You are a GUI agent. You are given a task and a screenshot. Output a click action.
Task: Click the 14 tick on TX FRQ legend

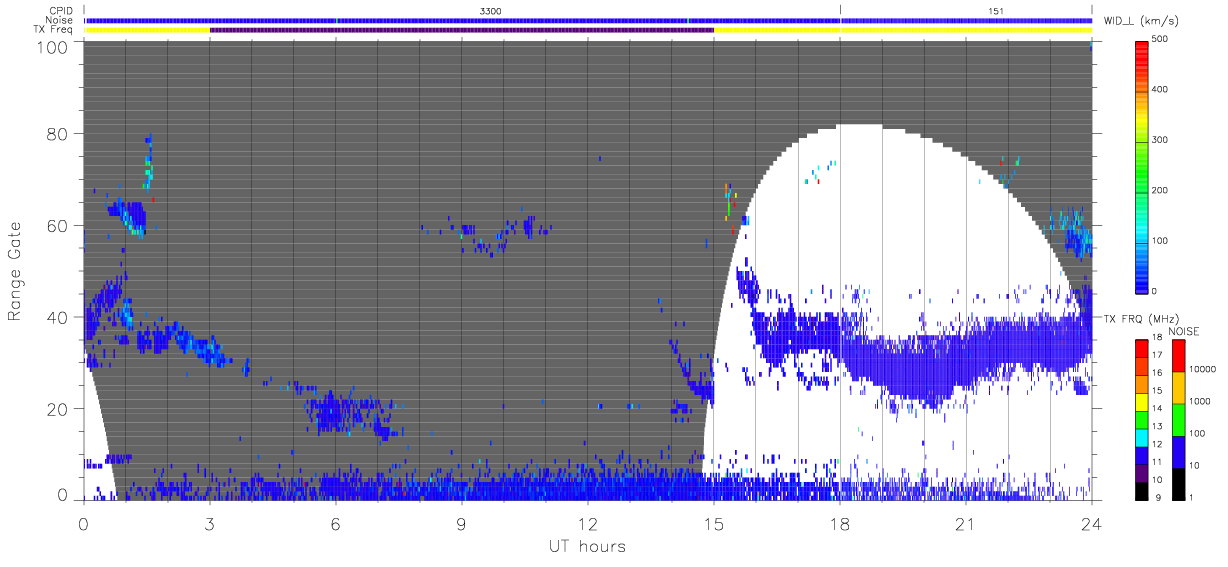[x=1157, y=408]
